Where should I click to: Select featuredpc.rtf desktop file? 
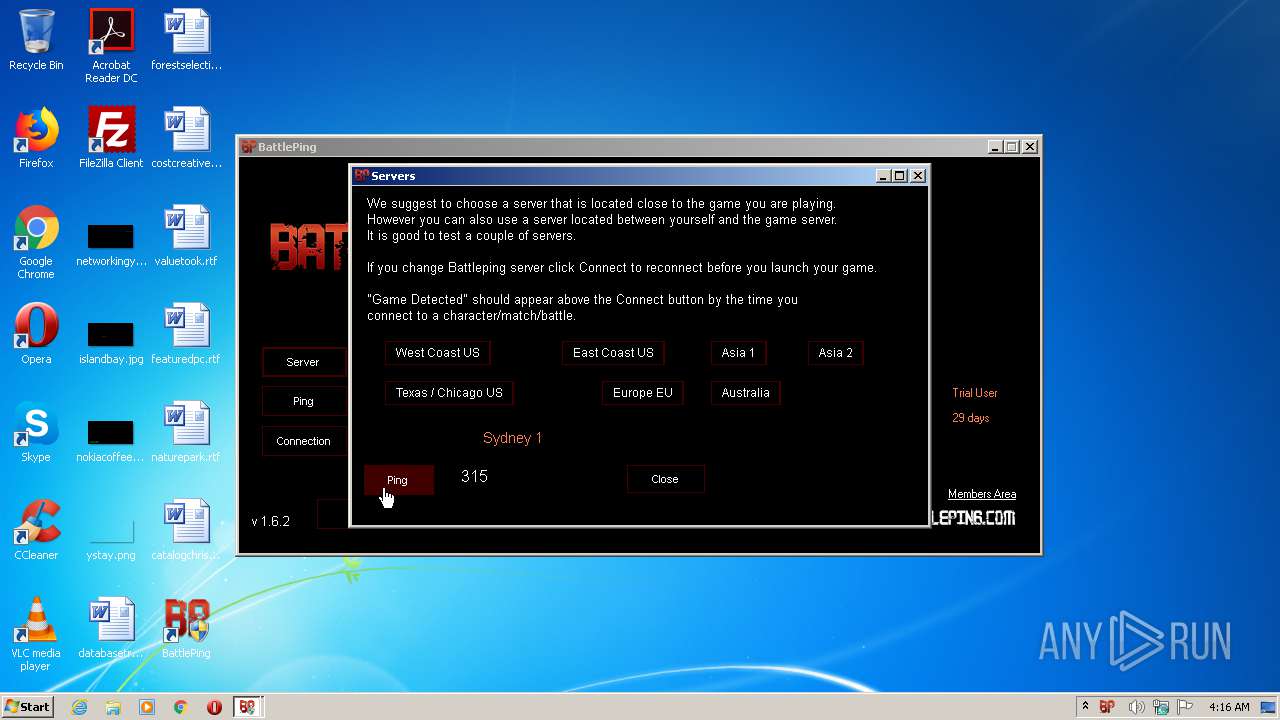coord(186,334)
